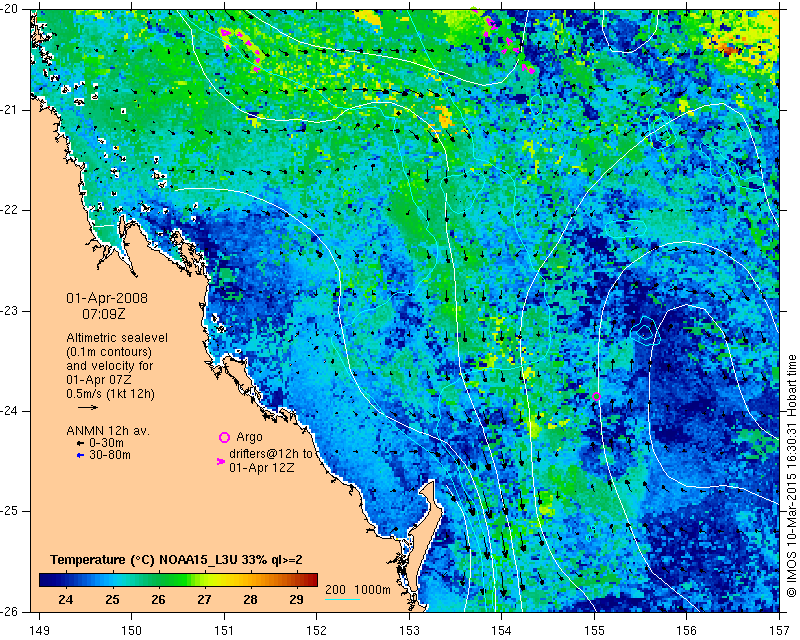Click the latitude axis label '-20'
Image resolution: width=800 pixels, height=640 pixels.
coord(9,9)
